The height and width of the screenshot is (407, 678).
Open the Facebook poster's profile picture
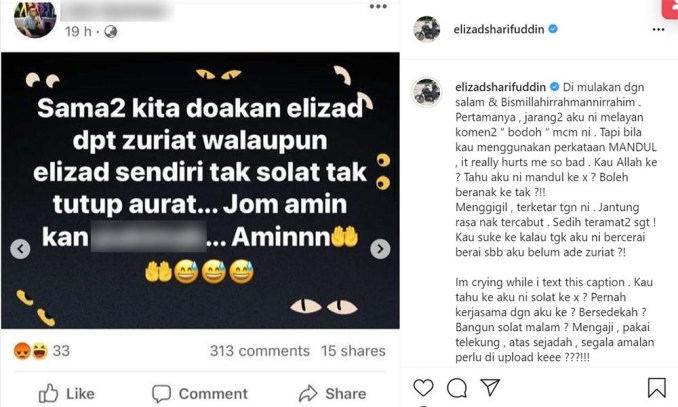click(35, 18)
